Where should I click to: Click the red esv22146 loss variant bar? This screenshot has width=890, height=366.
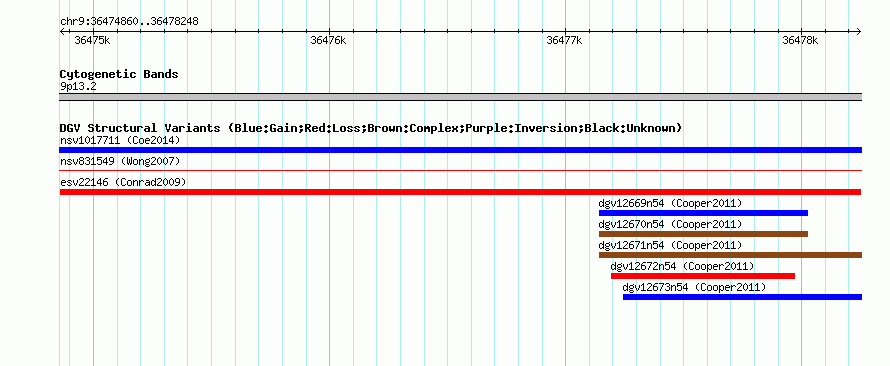pyautogui.click(x=460, y=192)
